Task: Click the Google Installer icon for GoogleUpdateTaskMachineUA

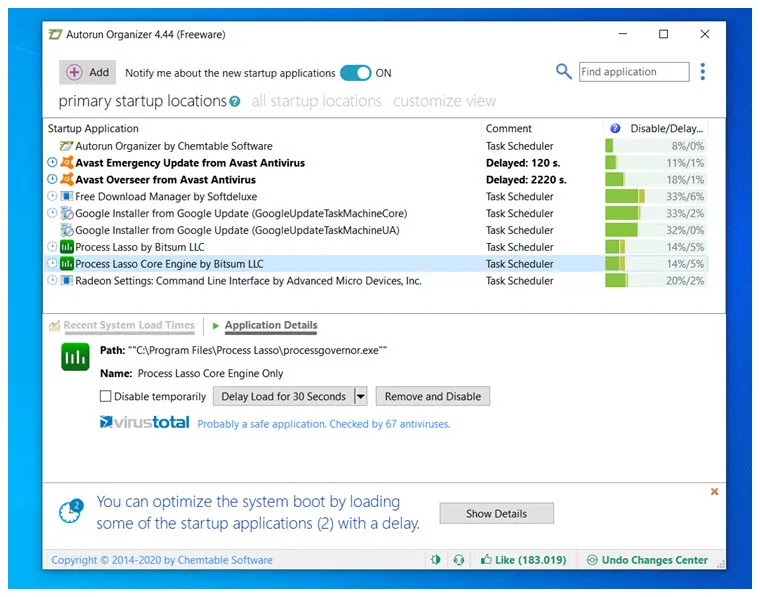Action: (x=67, y=230)
